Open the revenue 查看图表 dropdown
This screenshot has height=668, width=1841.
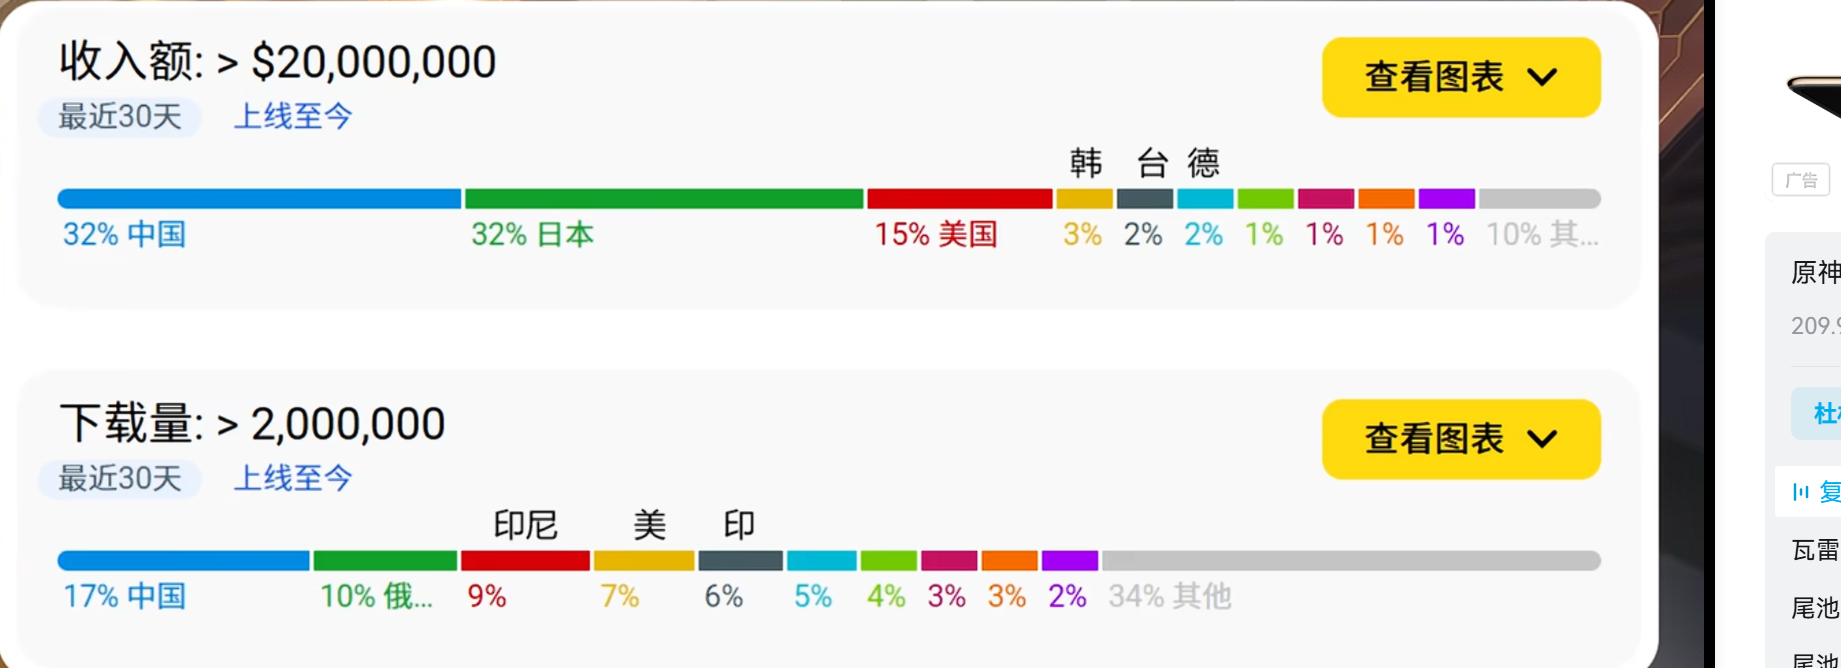(1460, 77)
